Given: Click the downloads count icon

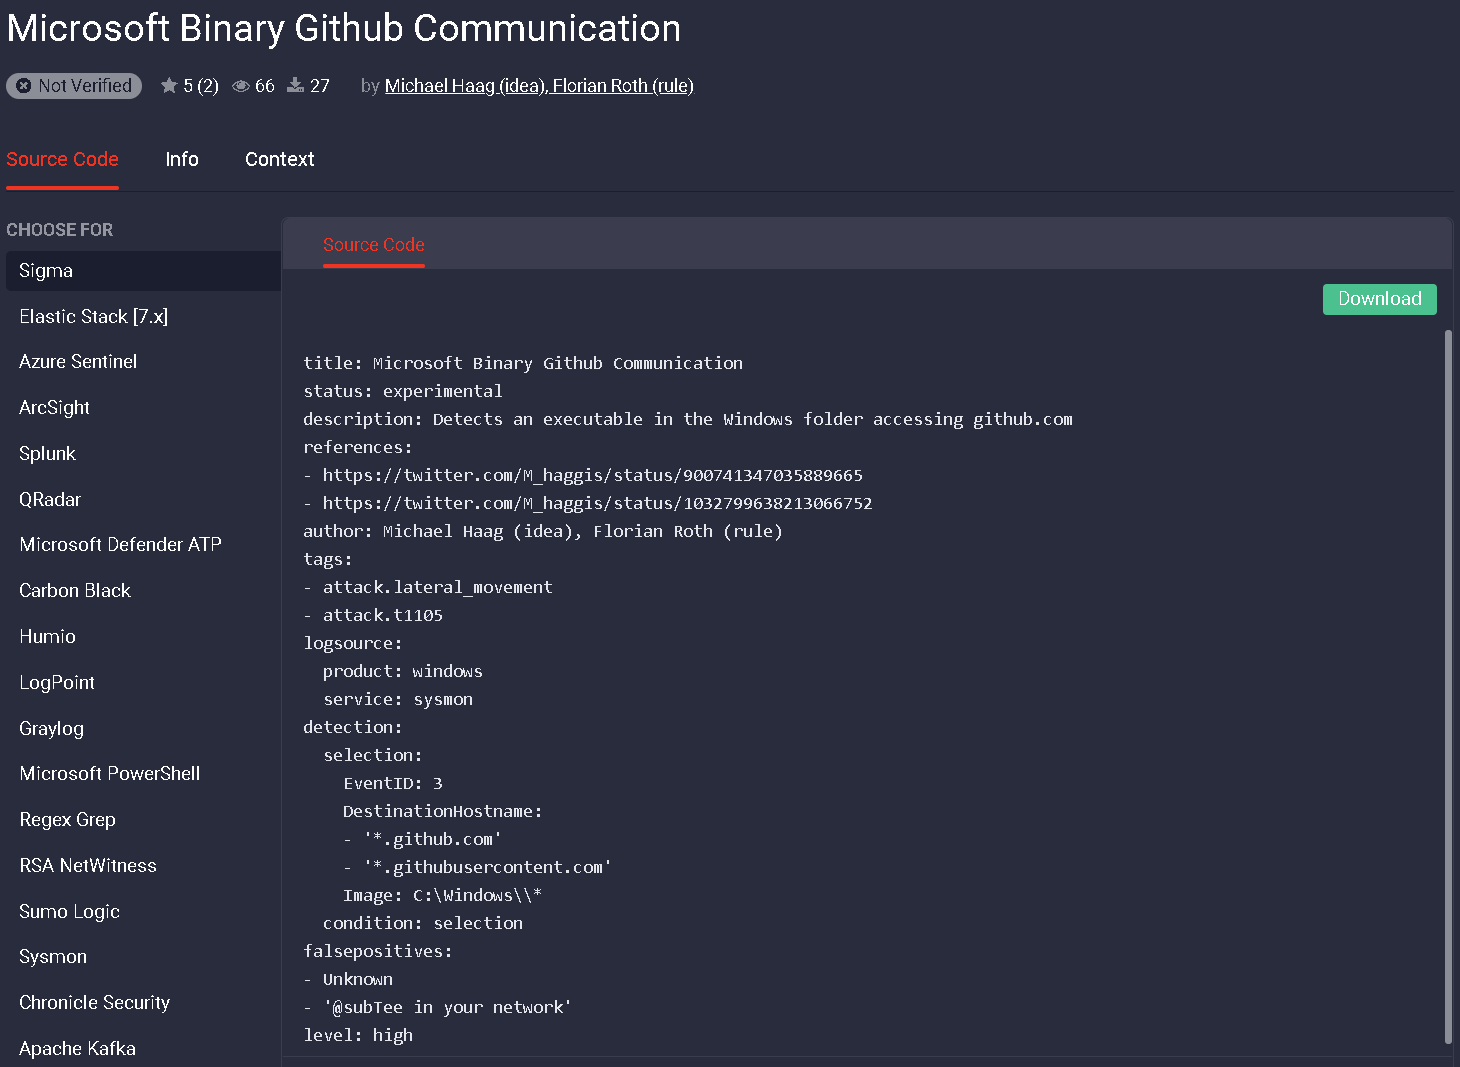Looking at the screenshot, I should [295, 86].
